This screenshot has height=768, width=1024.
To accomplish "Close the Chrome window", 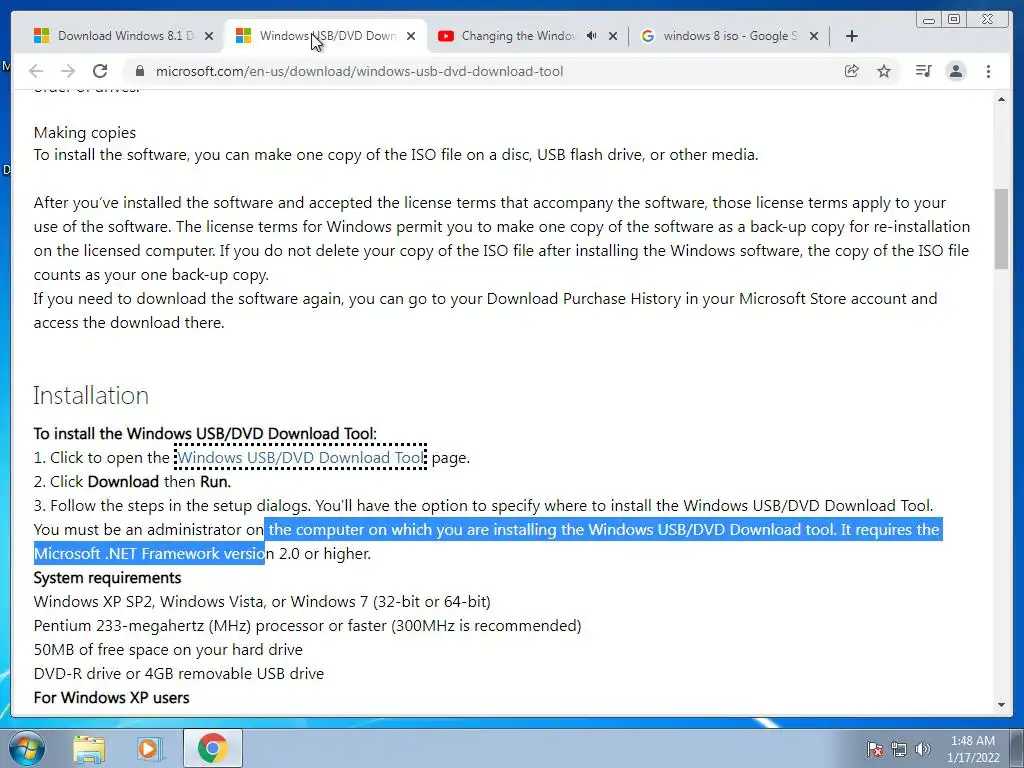I will tap(987, 20).
